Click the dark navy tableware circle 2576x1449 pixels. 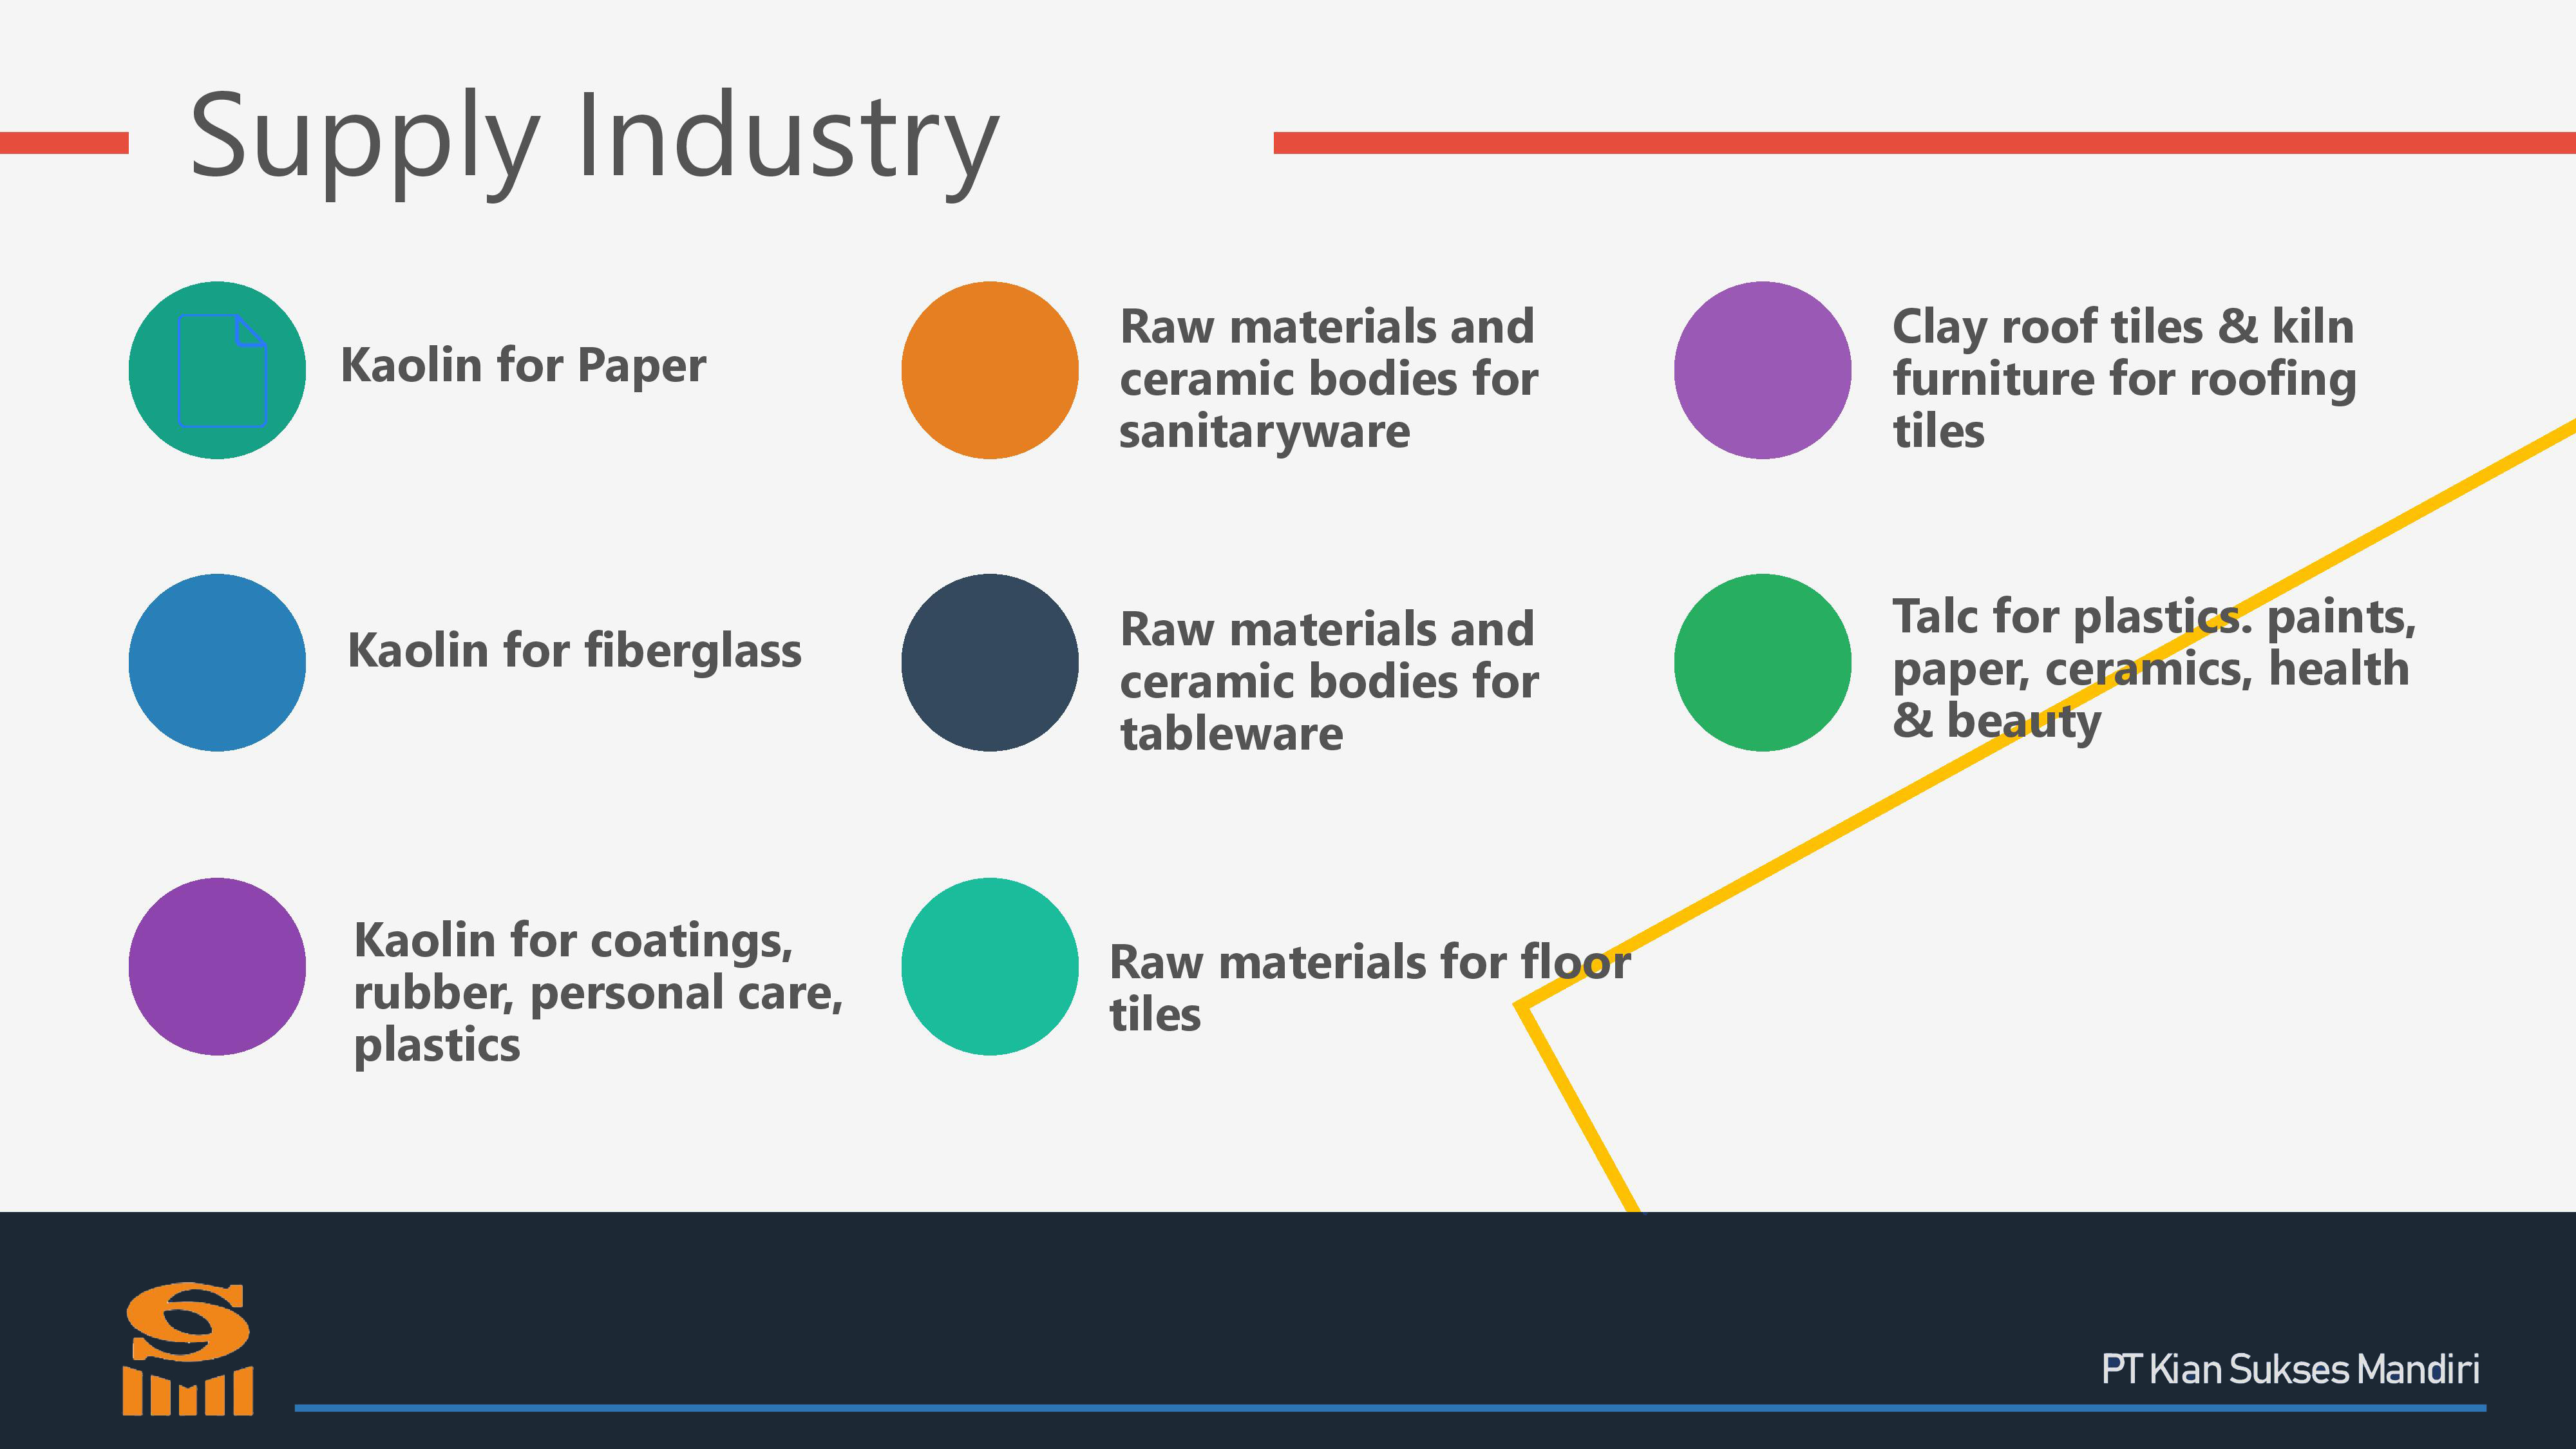[x=989, y=662]
